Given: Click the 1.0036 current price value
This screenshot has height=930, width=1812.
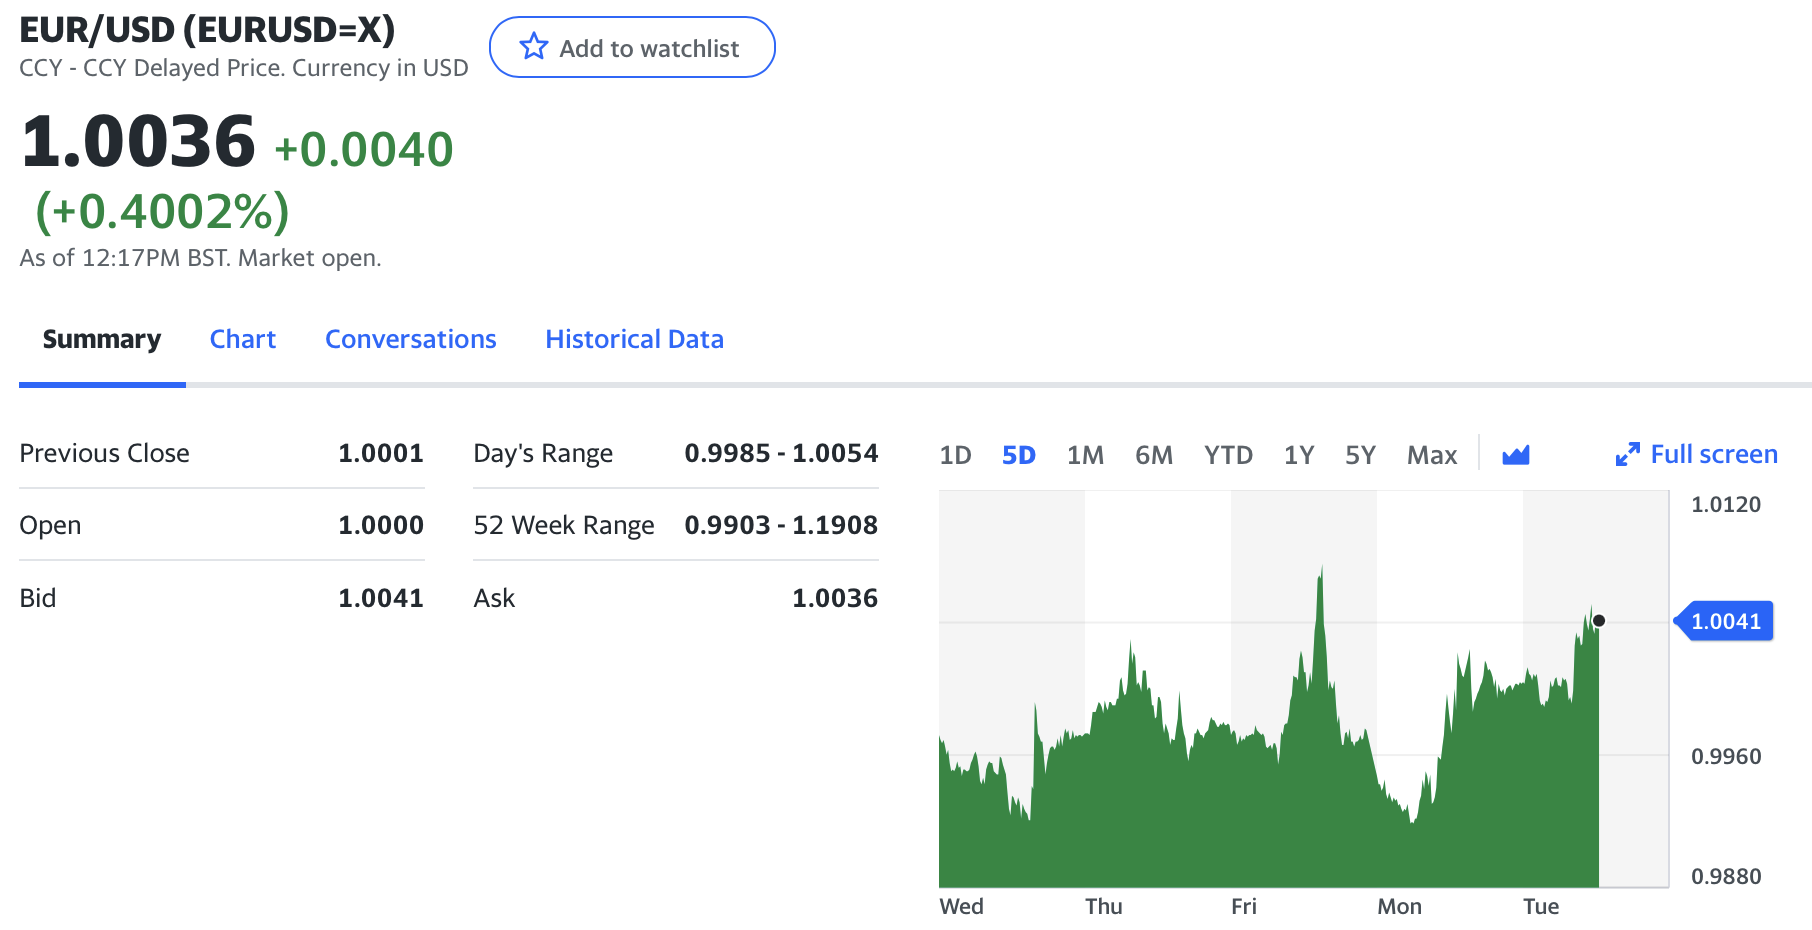Looking at the screenshot, I should pyautogui.click(x=138, y=141).
